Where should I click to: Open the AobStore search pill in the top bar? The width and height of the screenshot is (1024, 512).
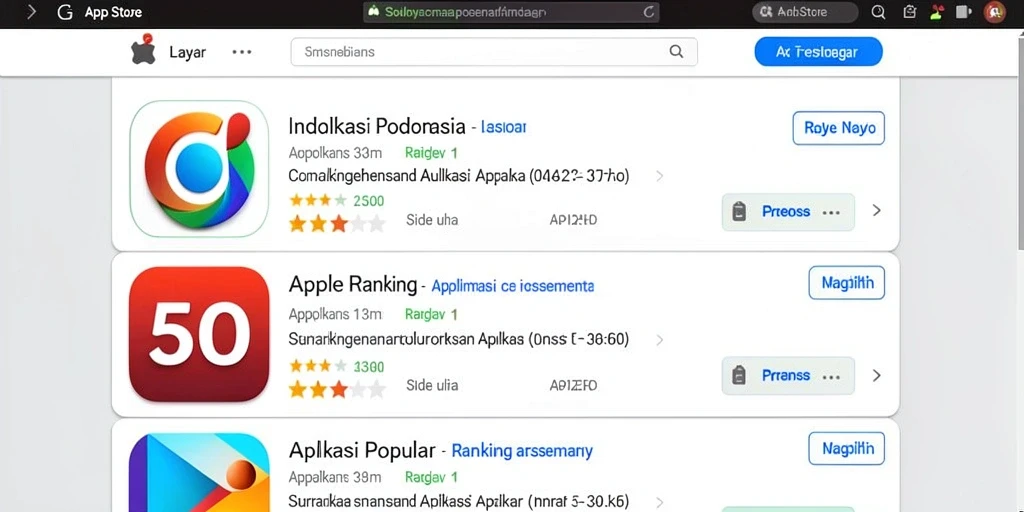coord(805,12)
